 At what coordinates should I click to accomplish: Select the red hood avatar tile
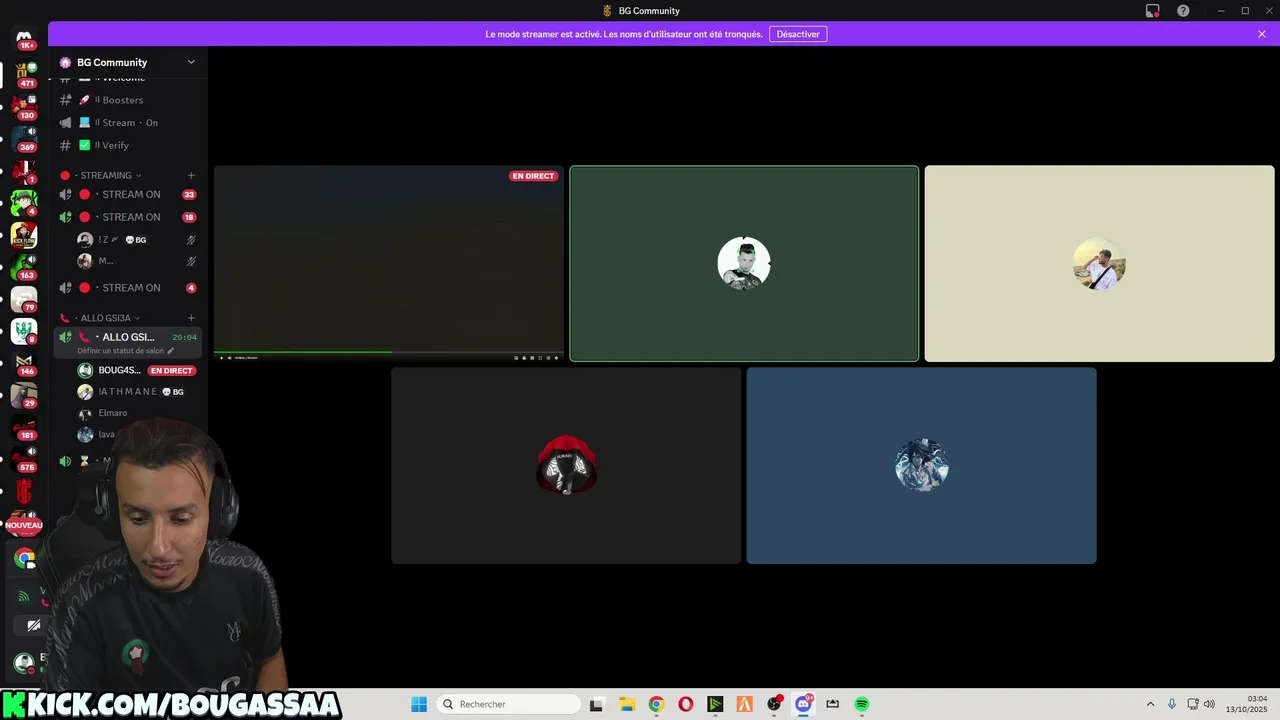[x=566, y=466]
